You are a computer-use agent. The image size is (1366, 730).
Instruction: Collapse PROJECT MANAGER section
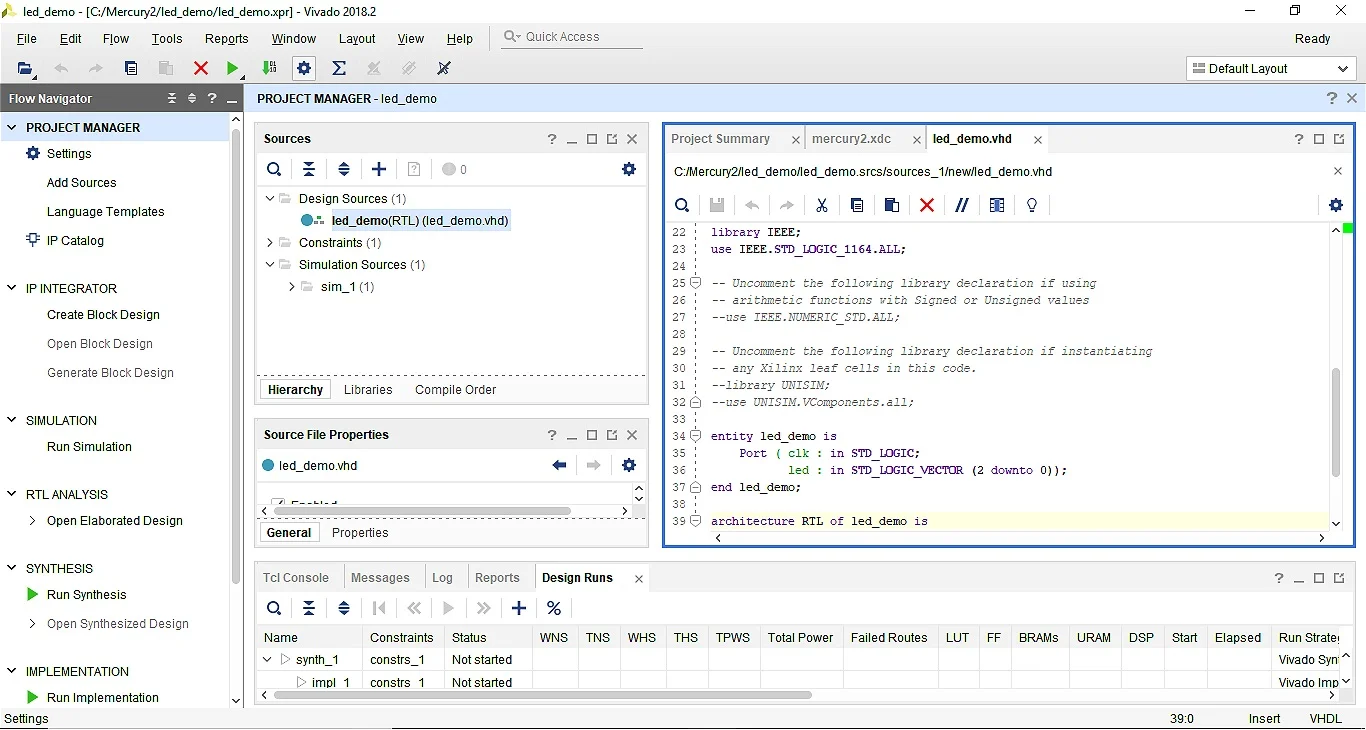tap(12, 127)
